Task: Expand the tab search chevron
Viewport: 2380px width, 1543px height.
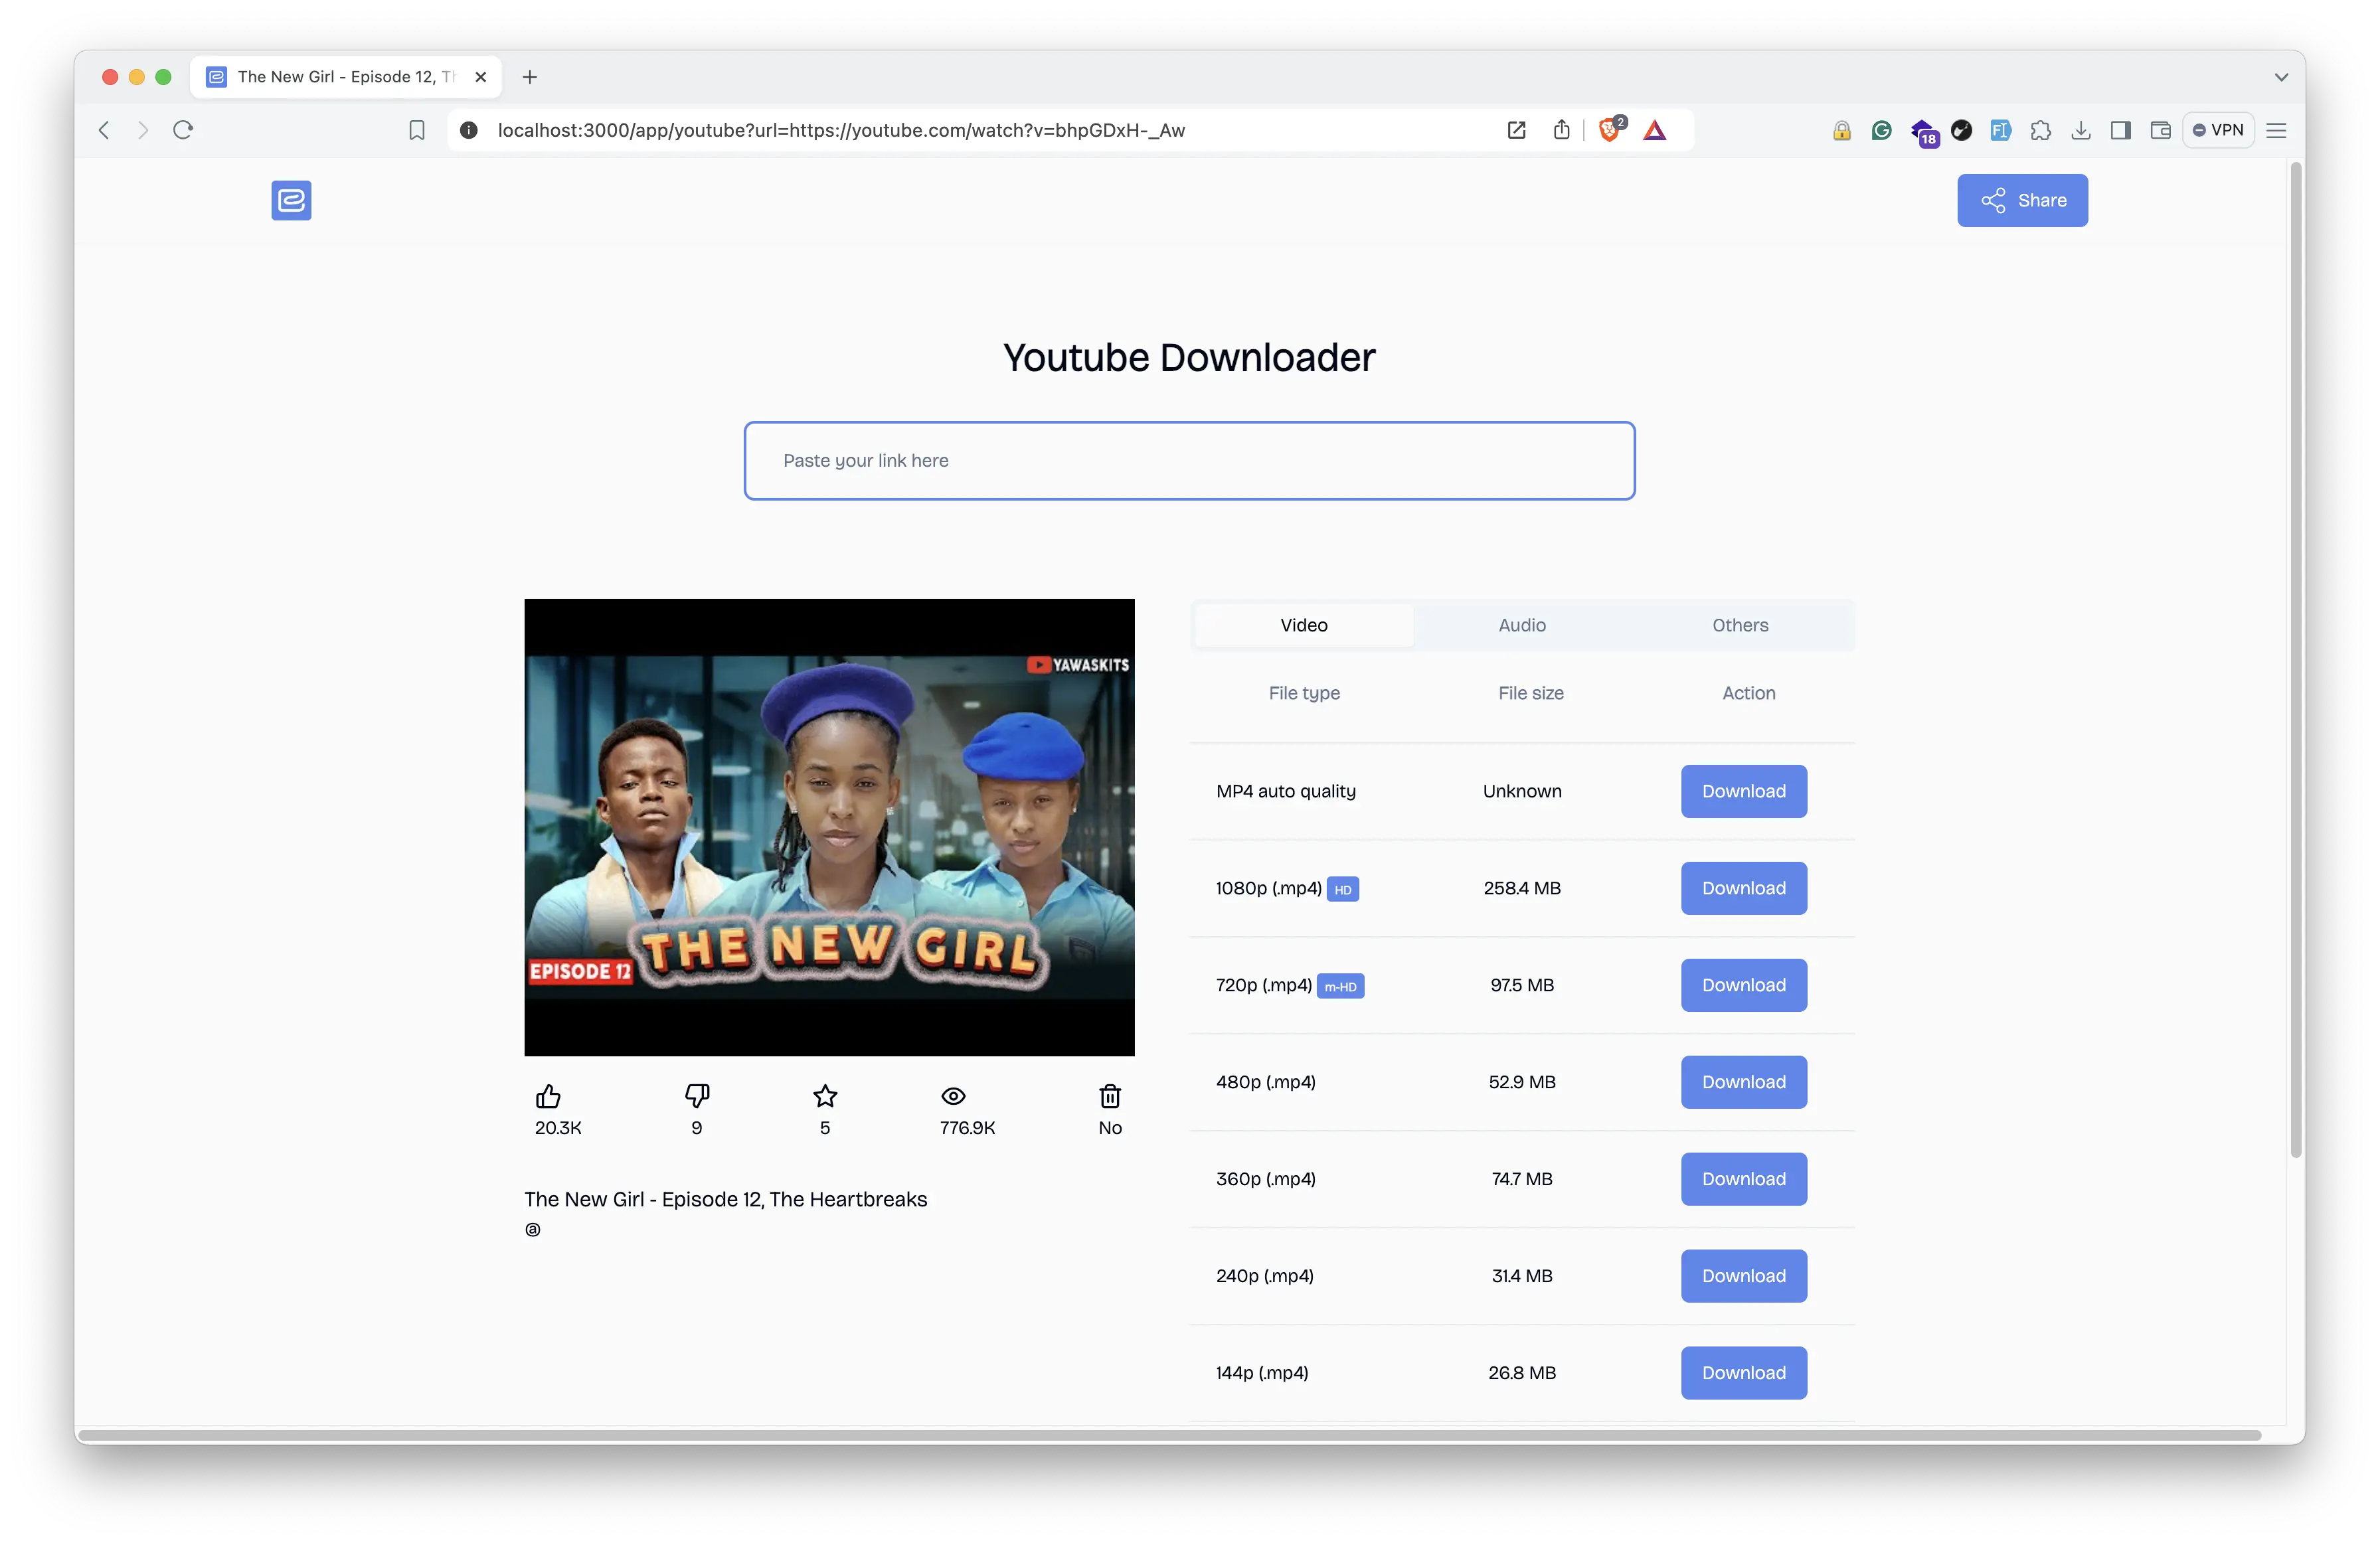Action: point(2281,77)
